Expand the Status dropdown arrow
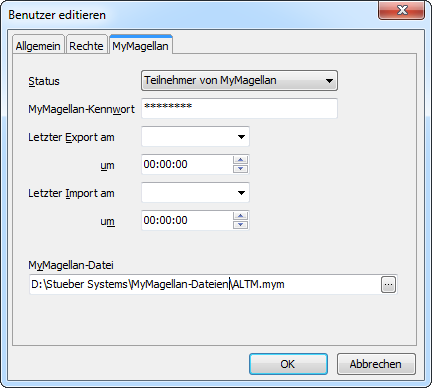 click(x=329, y=81)
